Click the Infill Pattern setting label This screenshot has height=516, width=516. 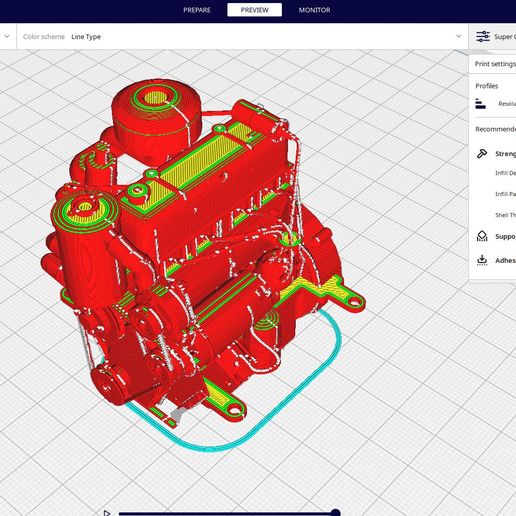click(505, 194)
